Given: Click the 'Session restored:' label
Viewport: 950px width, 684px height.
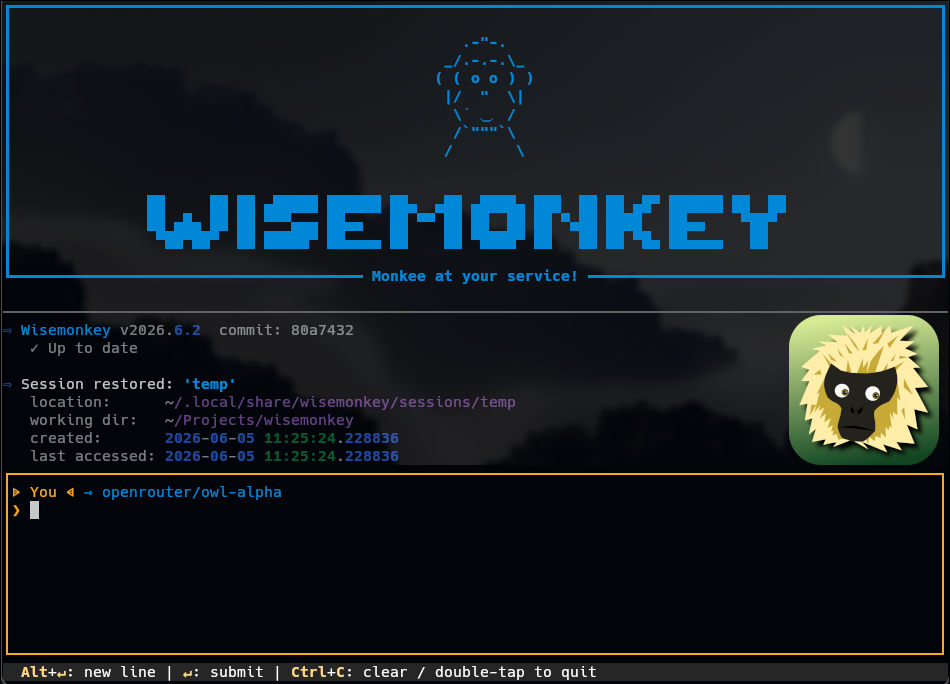Looking at the screenshot, I should [97, 384].
